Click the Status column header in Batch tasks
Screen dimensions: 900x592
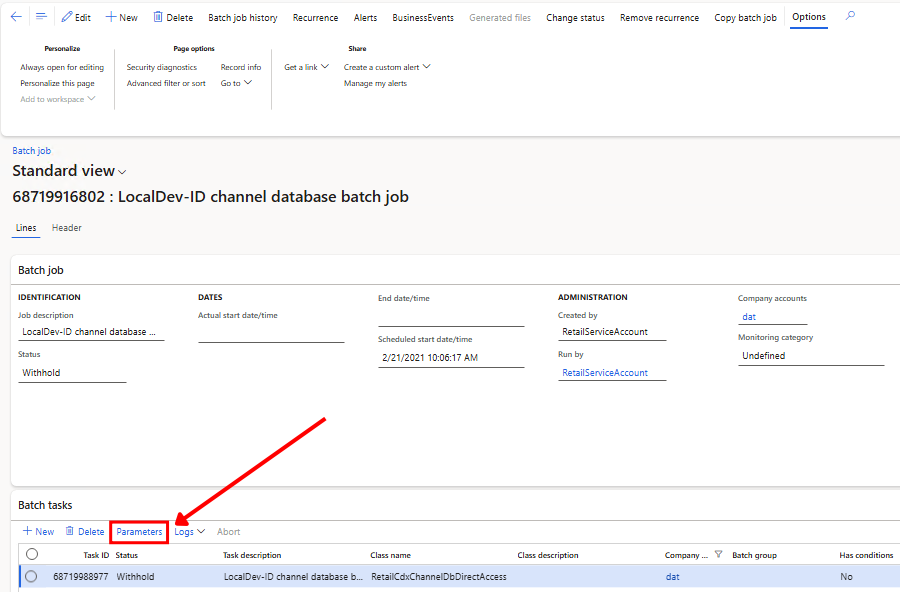(x=126, y=555)
